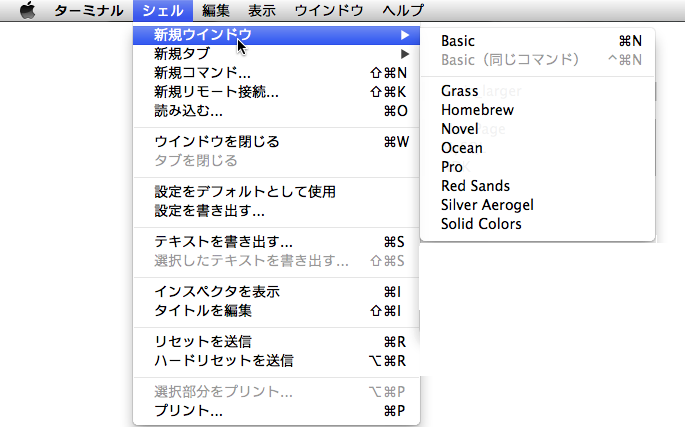
Task: Pick the Red Sands theme
Action: click(538, 186)
